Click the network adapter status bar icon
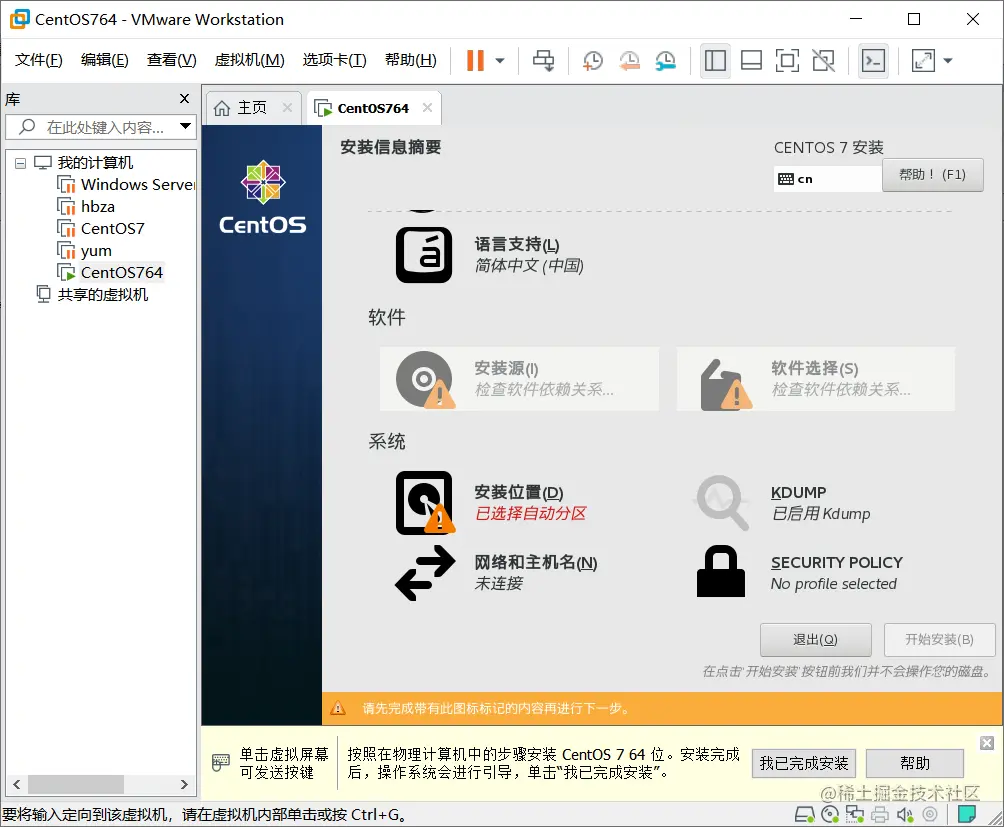Image resolution: width=1004 pixels, height=827 pixels. click(x=855, y=814)
